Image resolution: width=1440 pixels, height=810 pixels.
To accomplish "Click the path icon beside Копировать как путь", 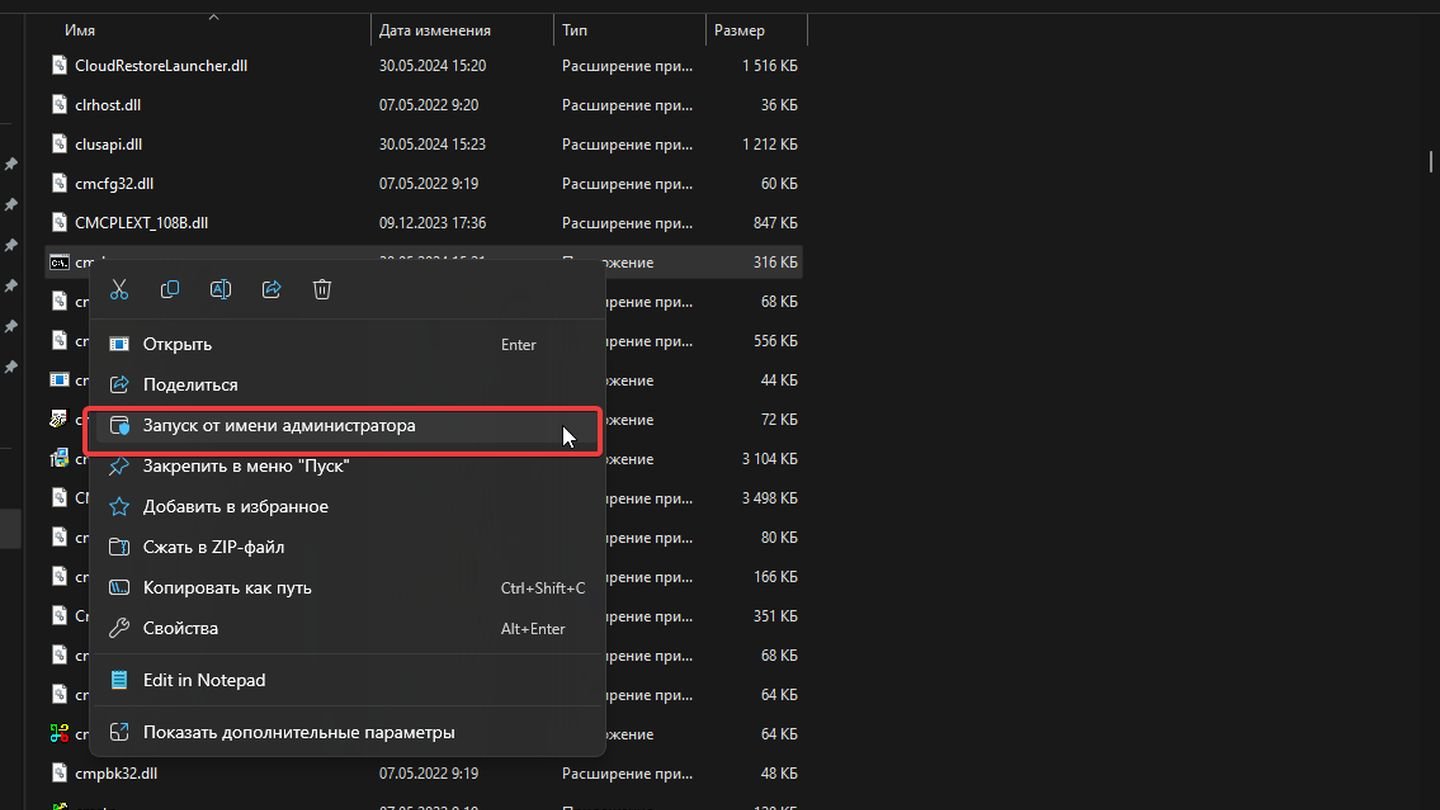I will pyautogui.click(x=119, y=588).
